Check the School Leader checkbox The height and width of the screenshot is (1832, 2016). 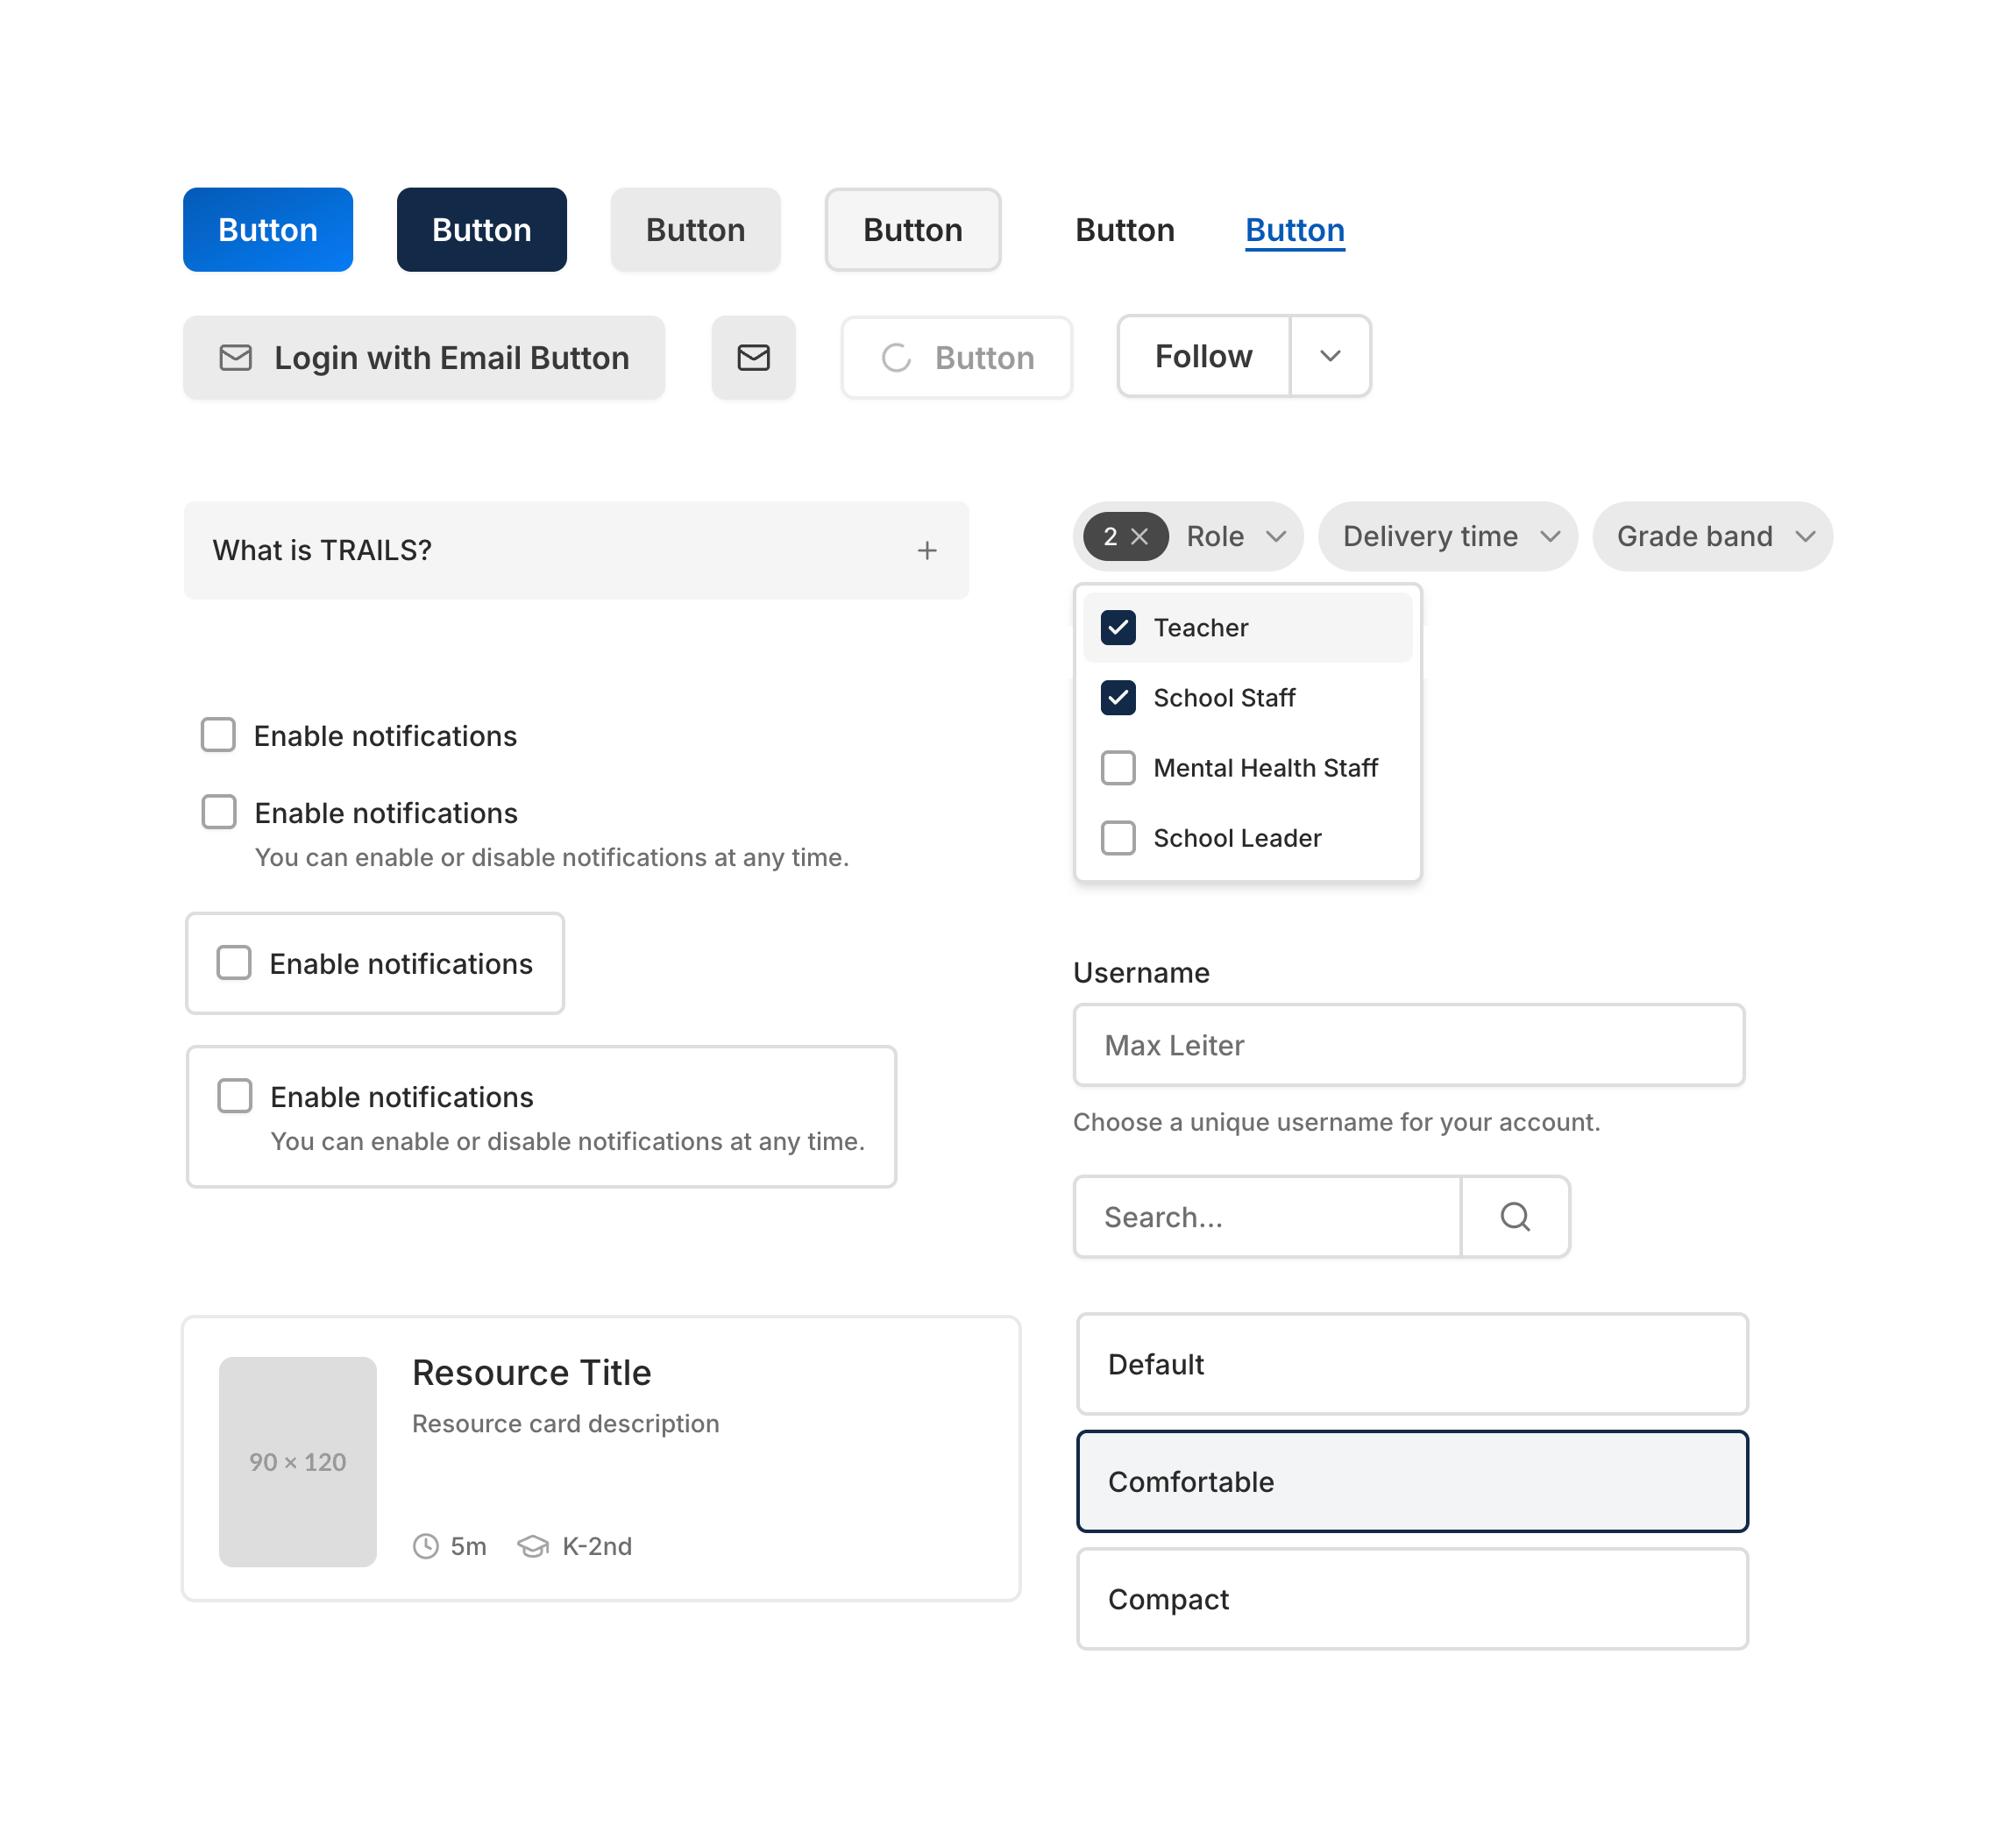(1118, 837)
